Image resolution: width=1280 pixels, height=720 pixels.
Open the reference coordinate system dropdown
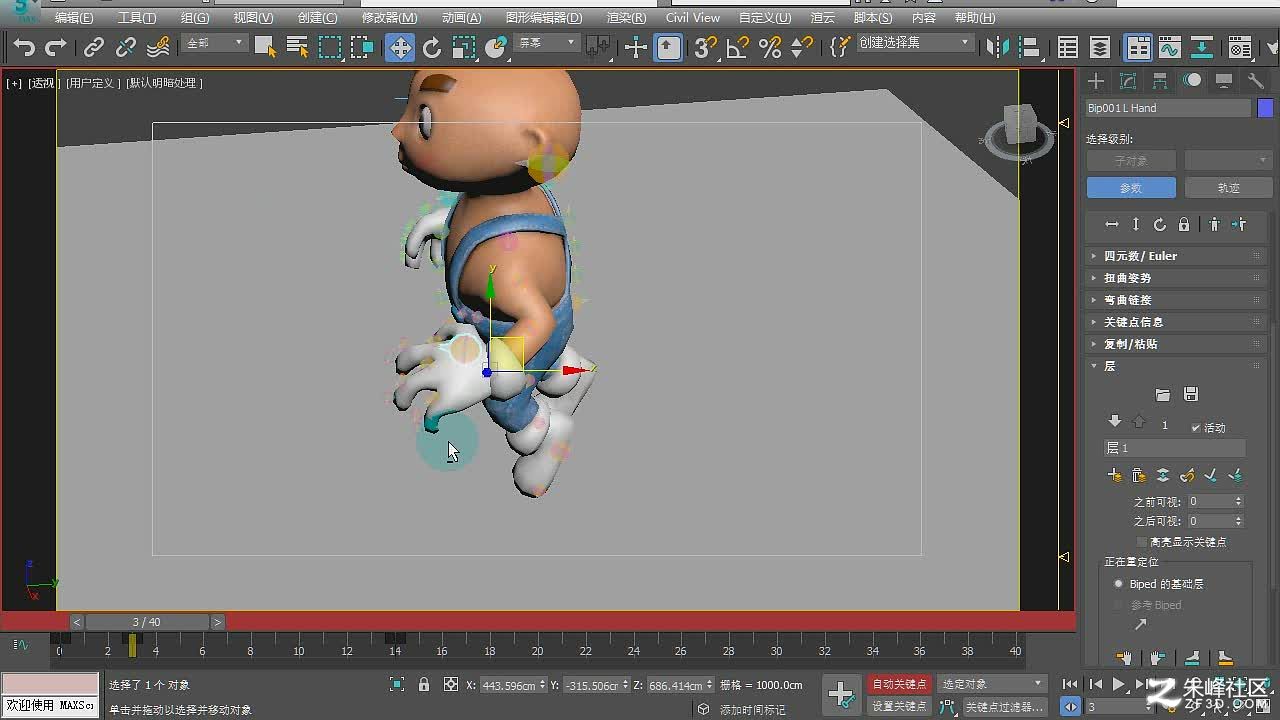[547, 43]
